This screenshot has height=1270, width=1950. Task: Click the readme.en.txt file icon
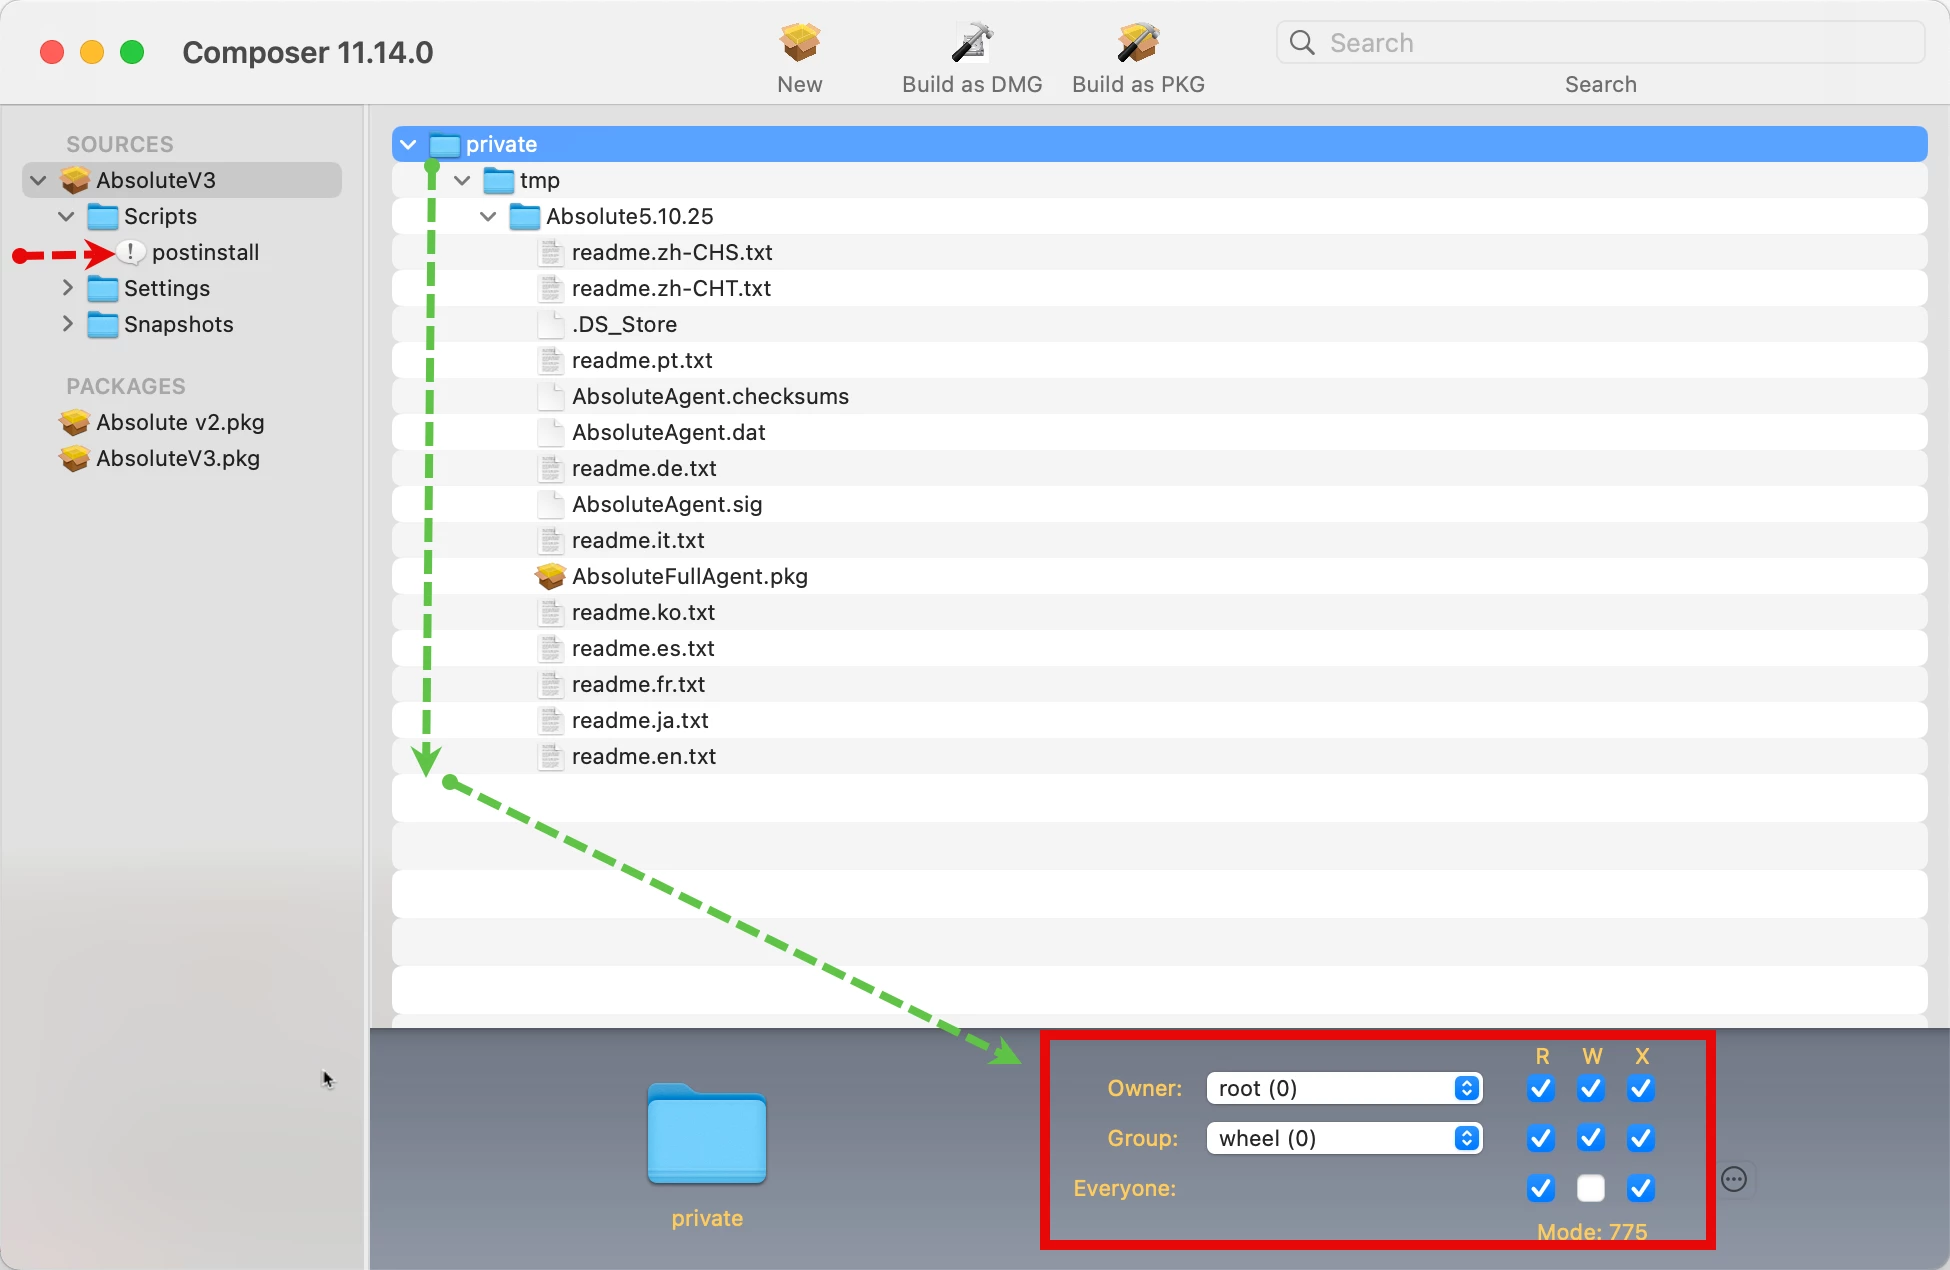(x=551, y=756)
